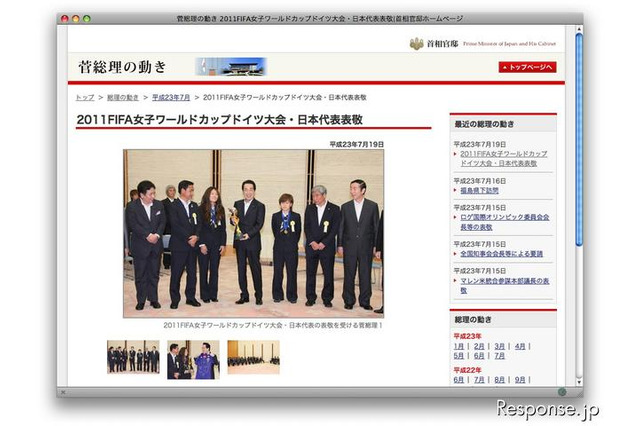Click the yellow minimize window button

76,18
